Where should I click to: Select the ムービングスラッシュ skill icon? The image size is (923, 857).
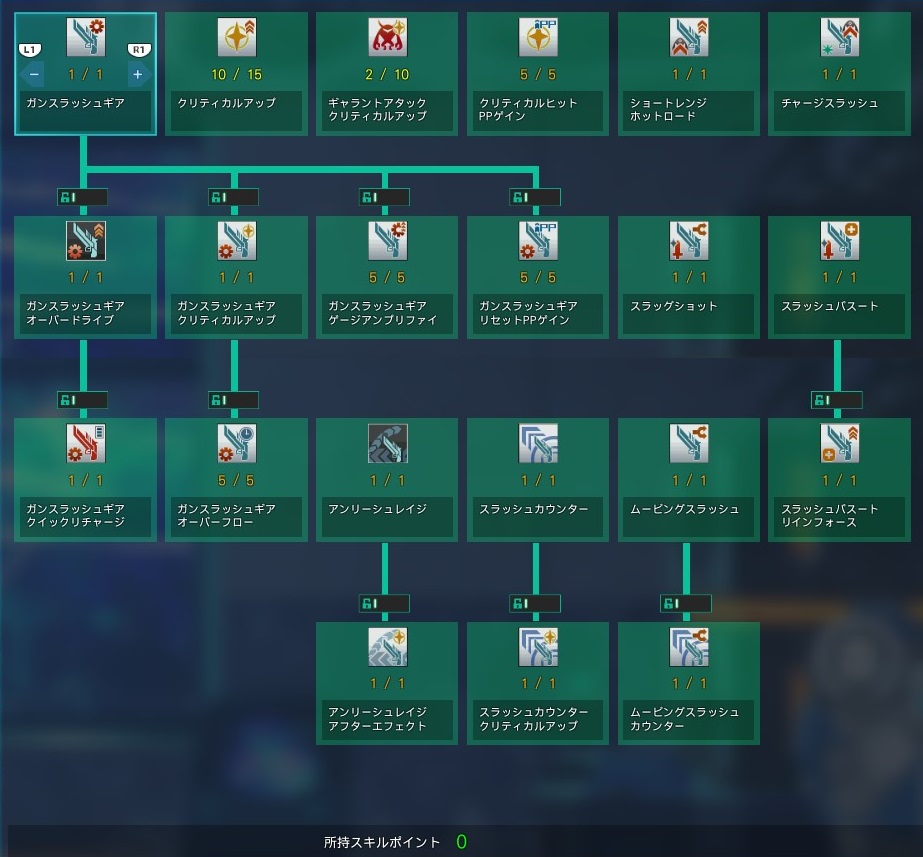(689, 444)
